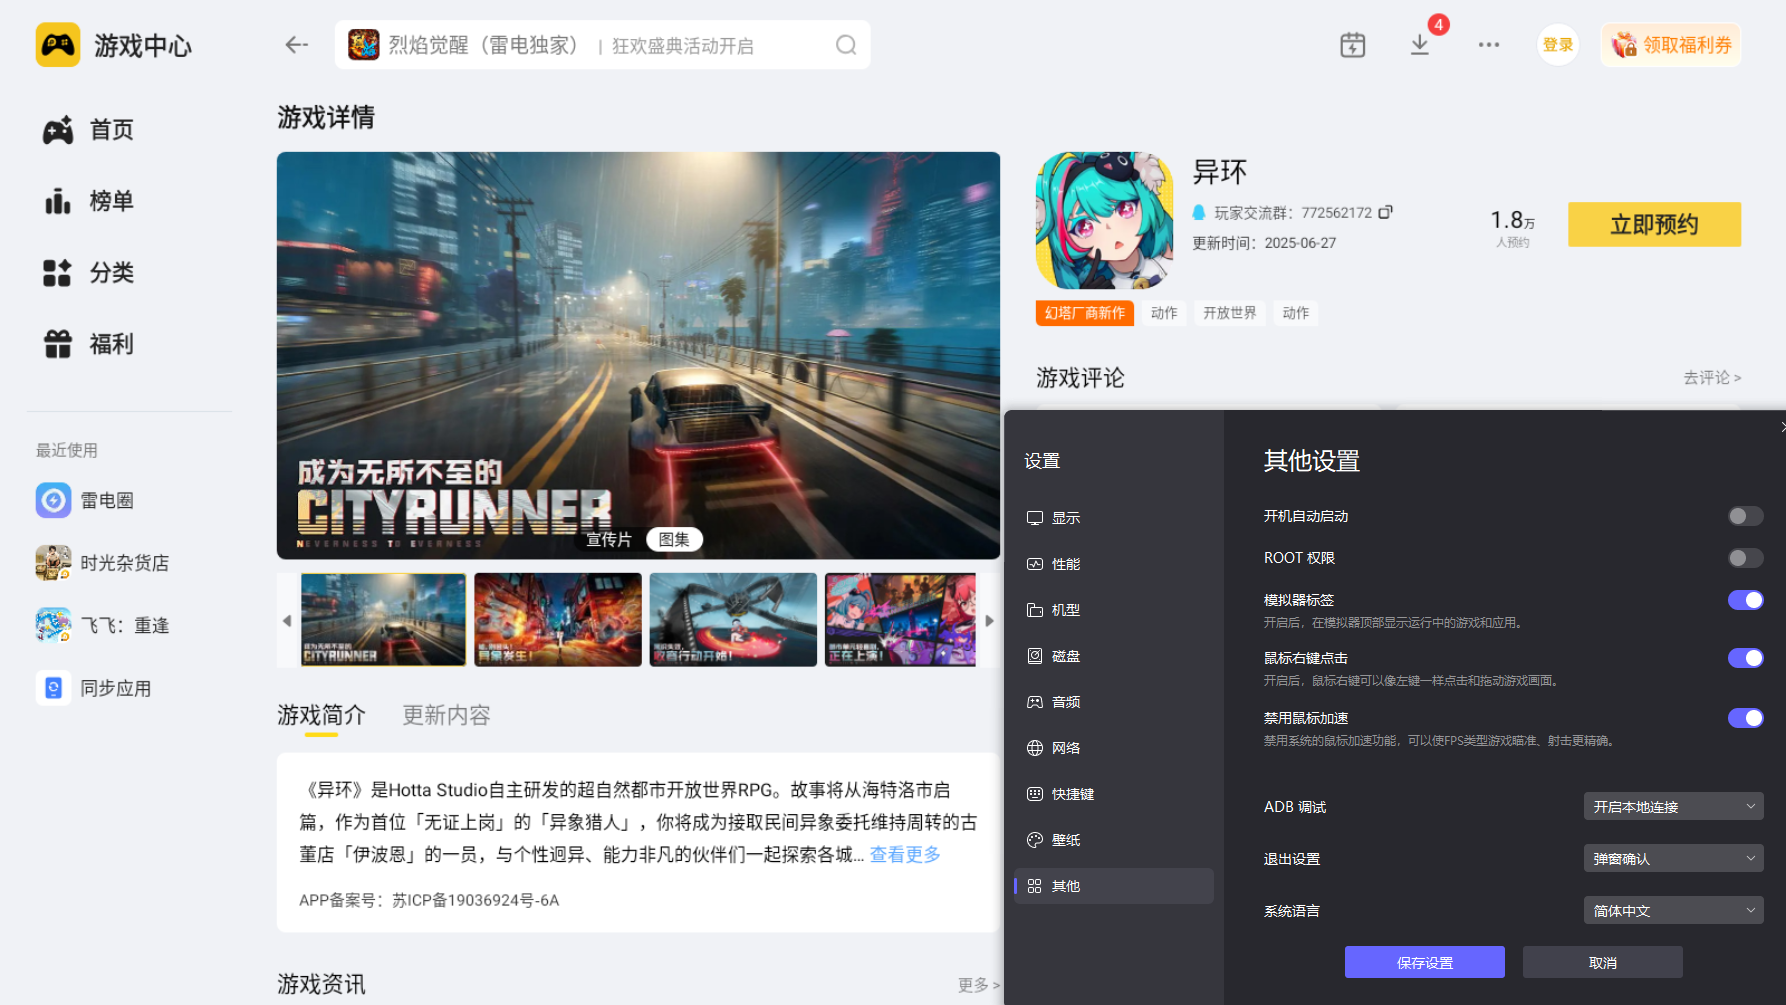
Task: Open the download manager icon
Action: click(x=1419, y=44)
